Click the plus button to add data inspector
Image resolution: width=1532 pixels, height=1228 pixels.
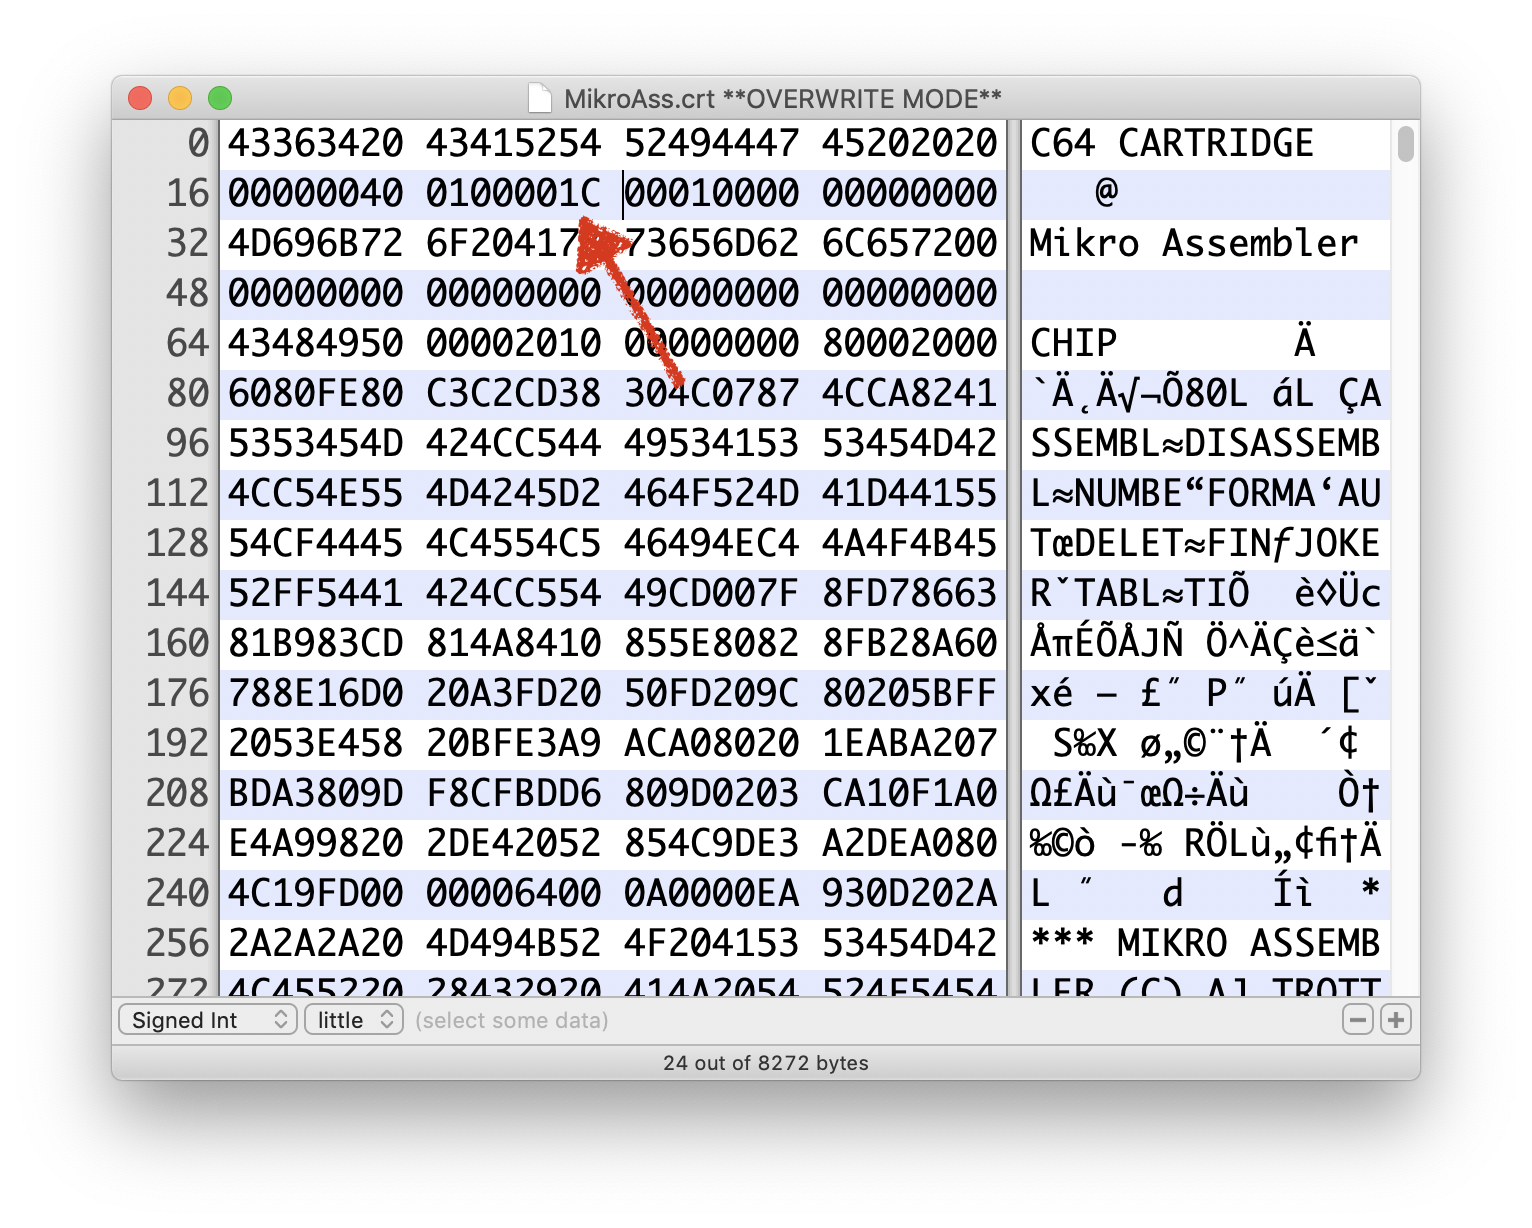1396,1020
